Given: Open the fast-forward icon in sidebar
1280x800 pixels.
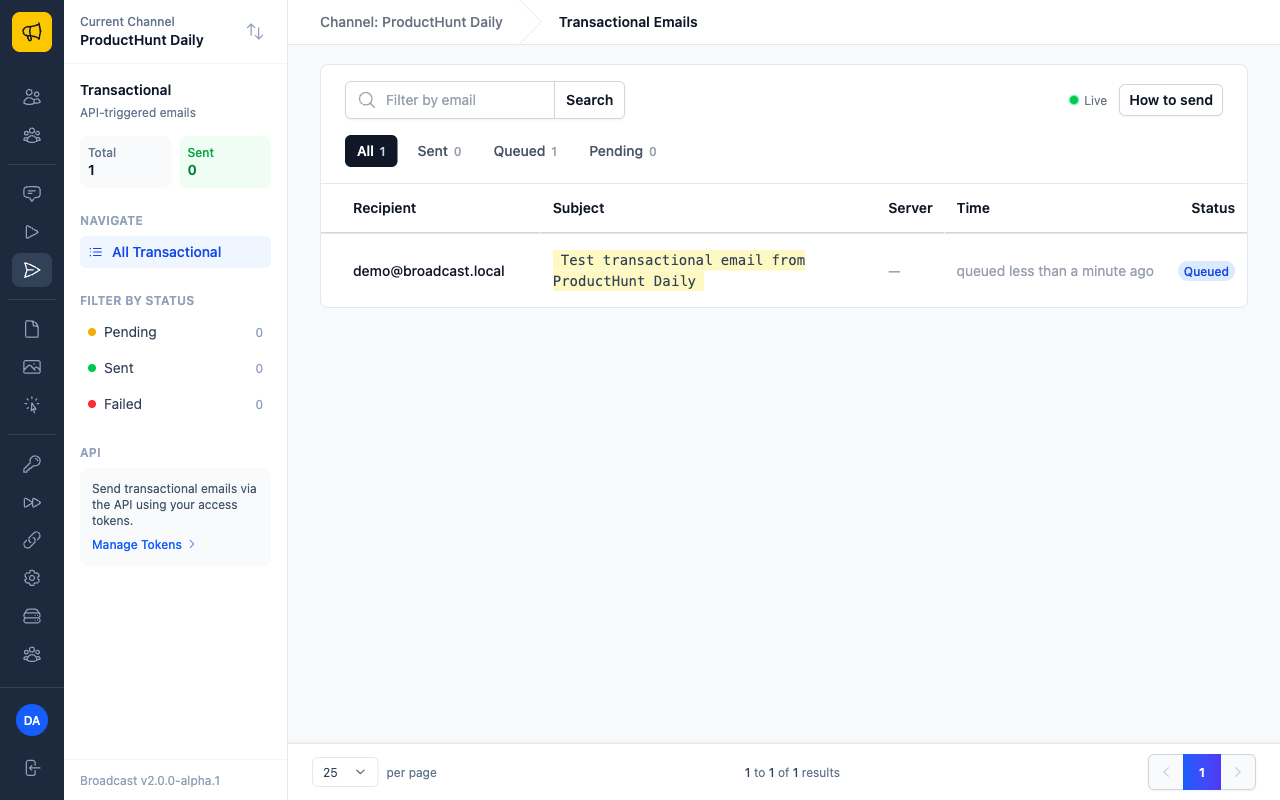Looking at the screenshot, I should 32,502.
